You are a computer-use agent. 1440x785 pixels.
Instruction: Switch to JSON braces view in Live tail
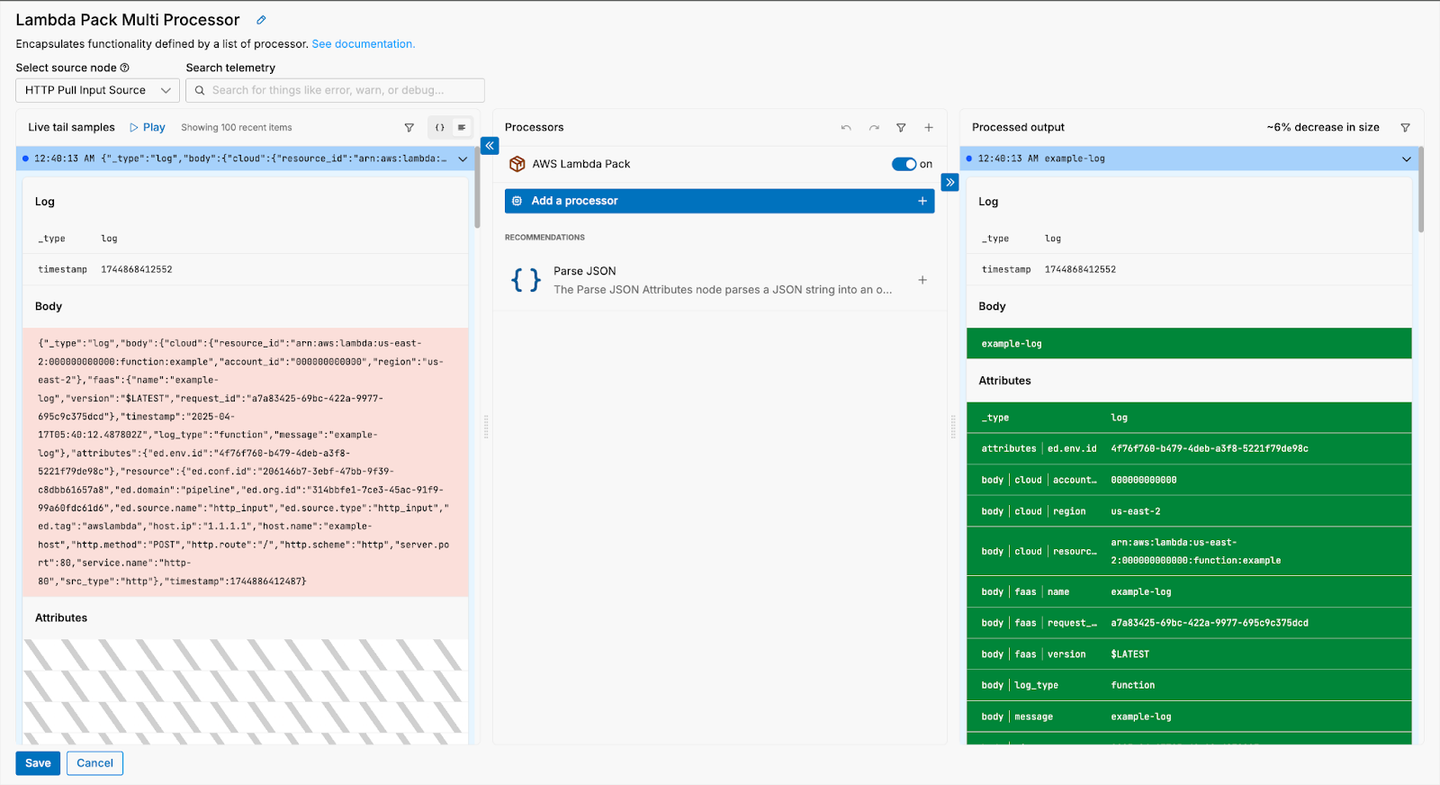click(x=439, y=128)
